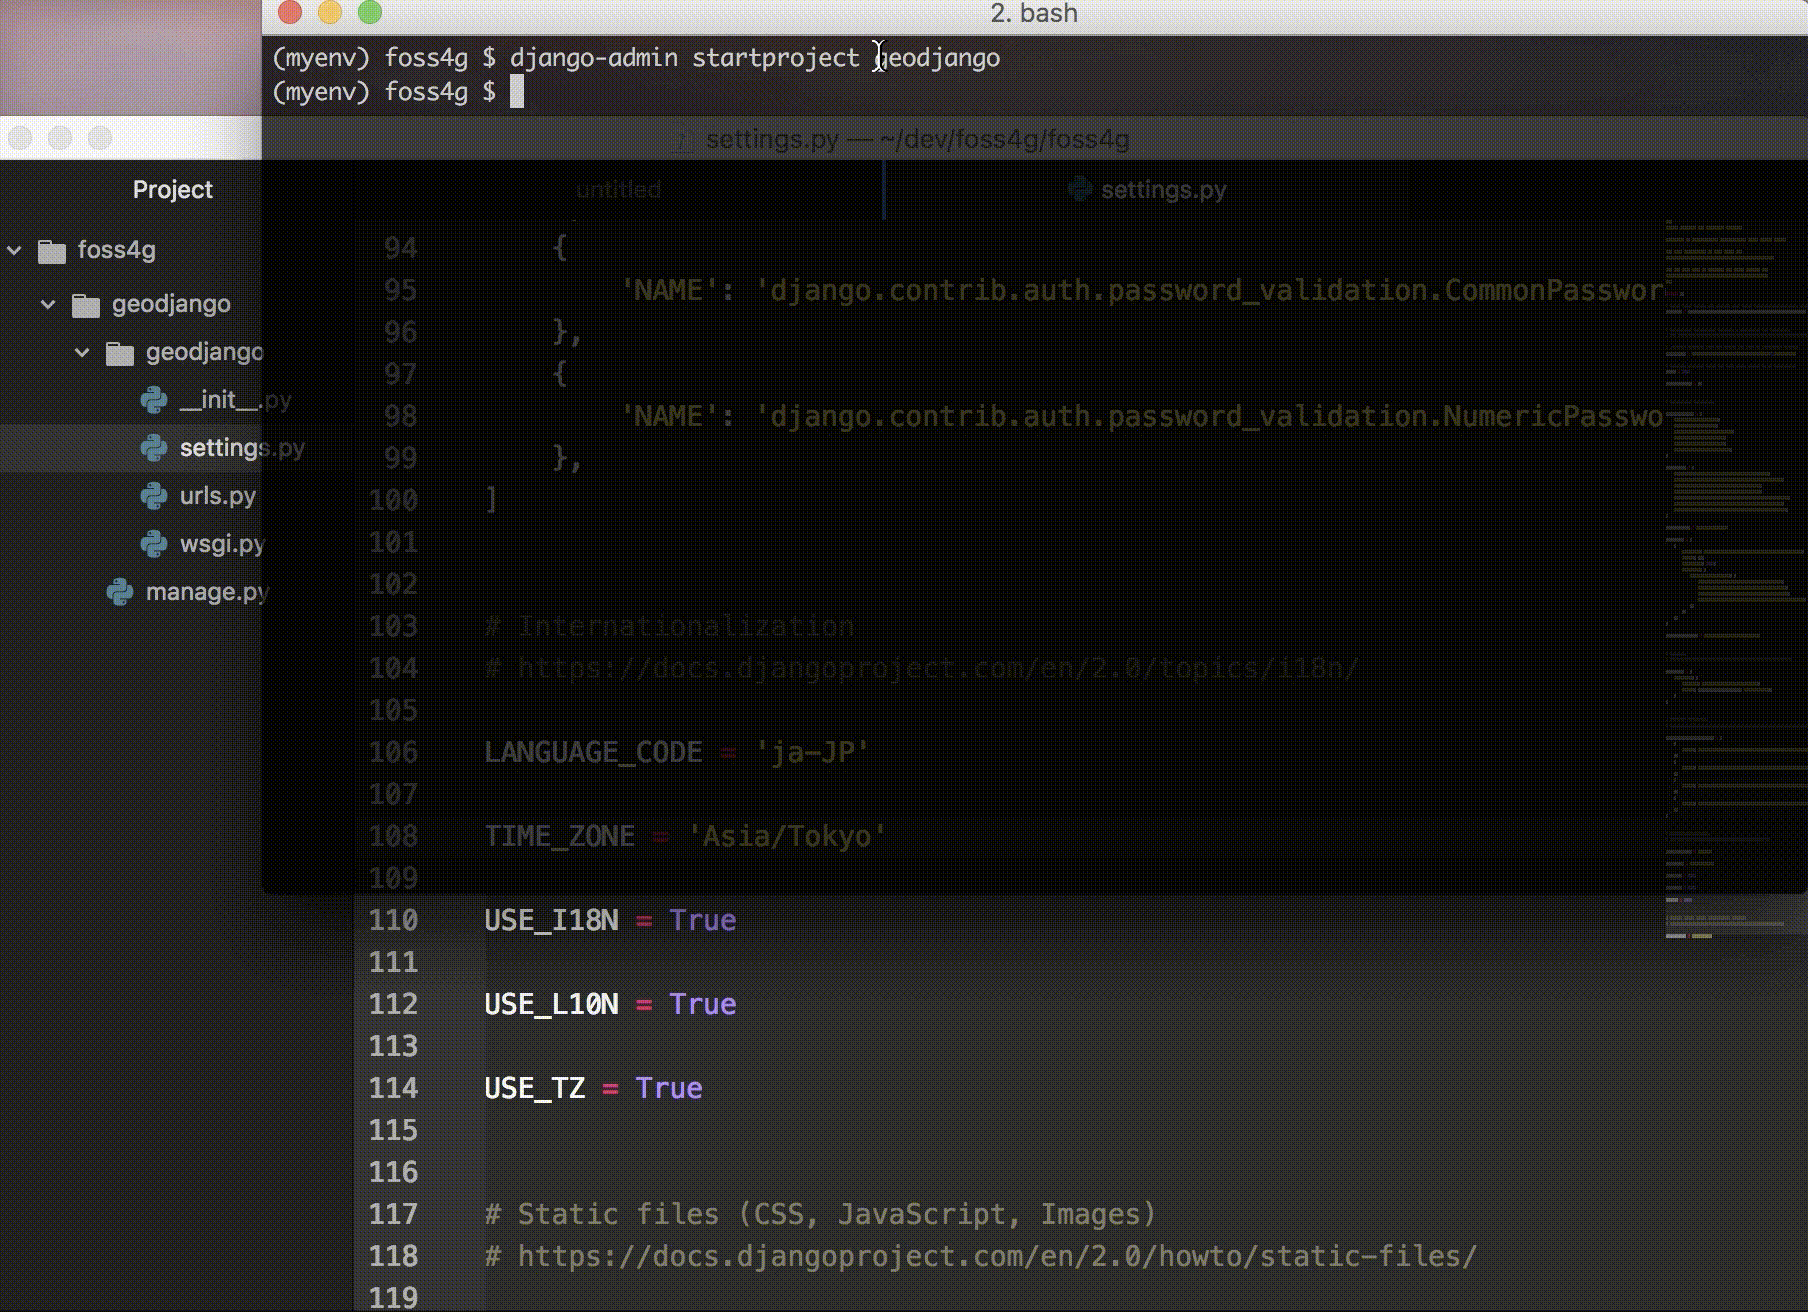Click the Python icon beside settings.py
Viewport: 1808px width, 1312px height.
pyautogui.click(x=154, y=449)
